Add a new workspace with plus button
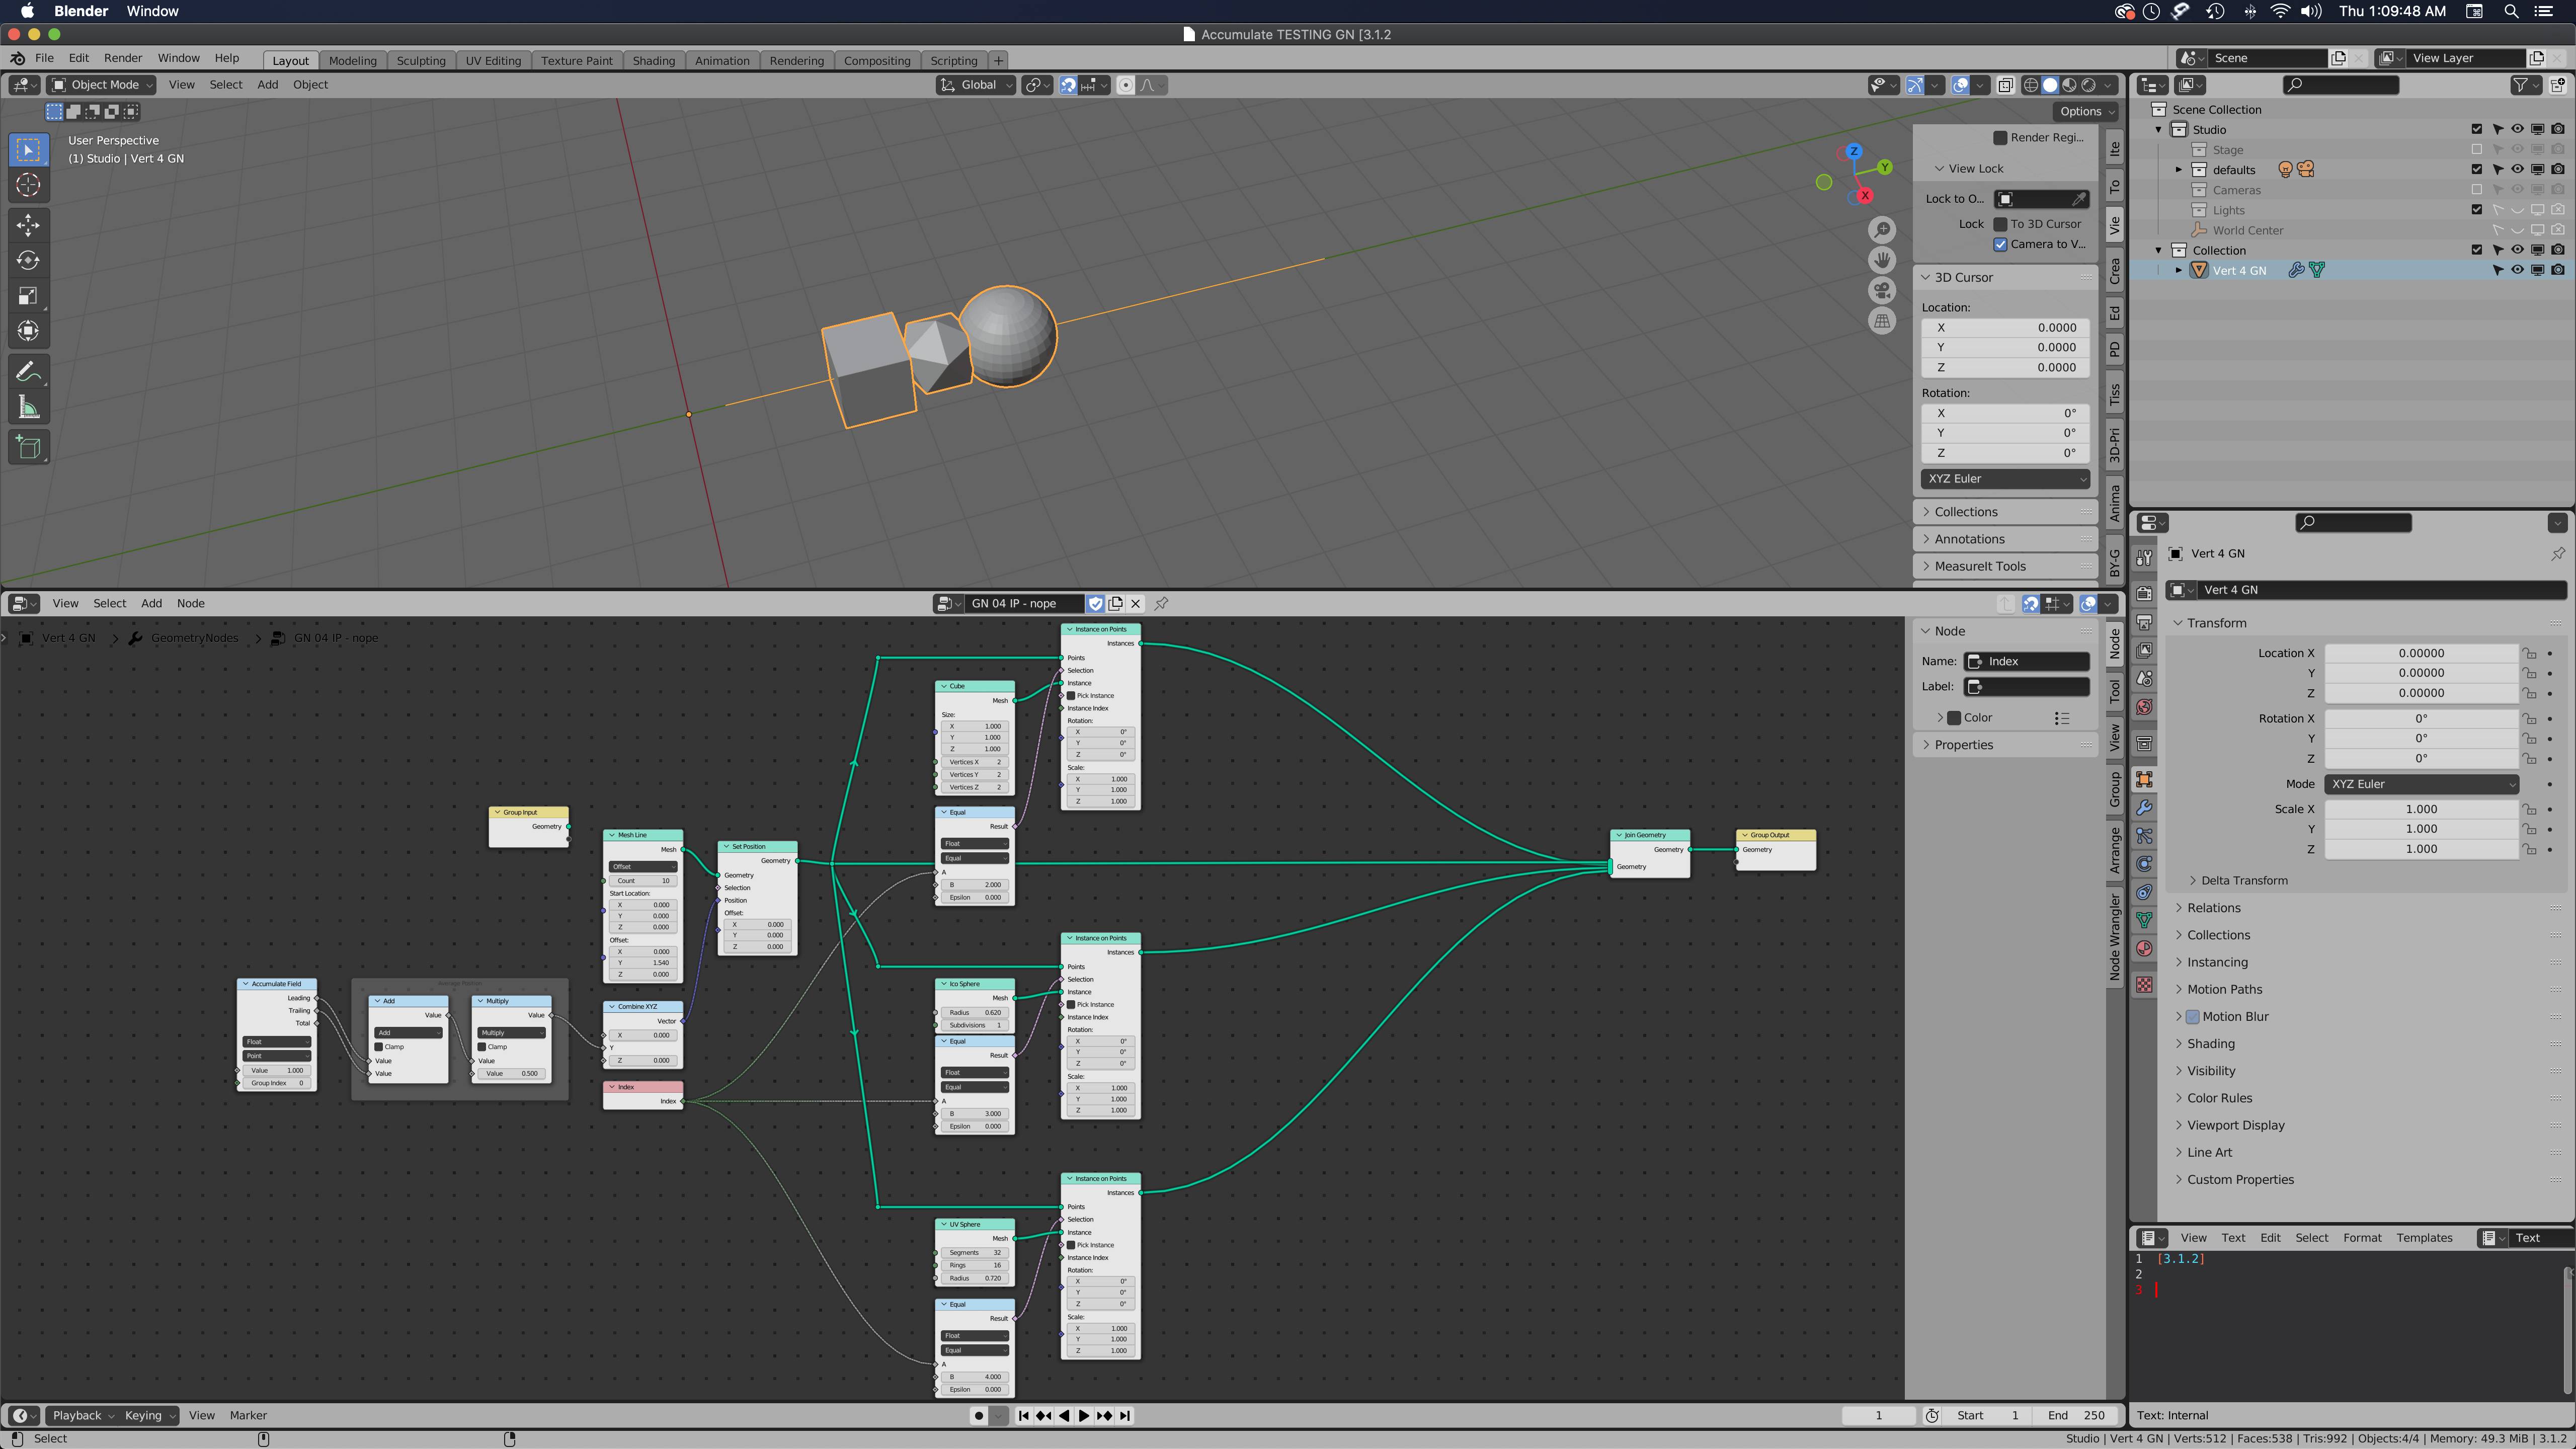This screenshot has width=2576, height=1449. 998,60
